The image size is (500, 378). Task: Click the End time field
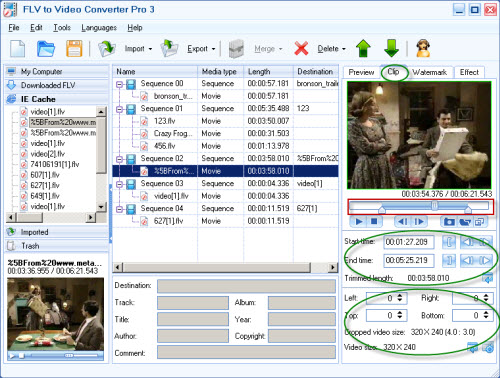click(409, 260)
